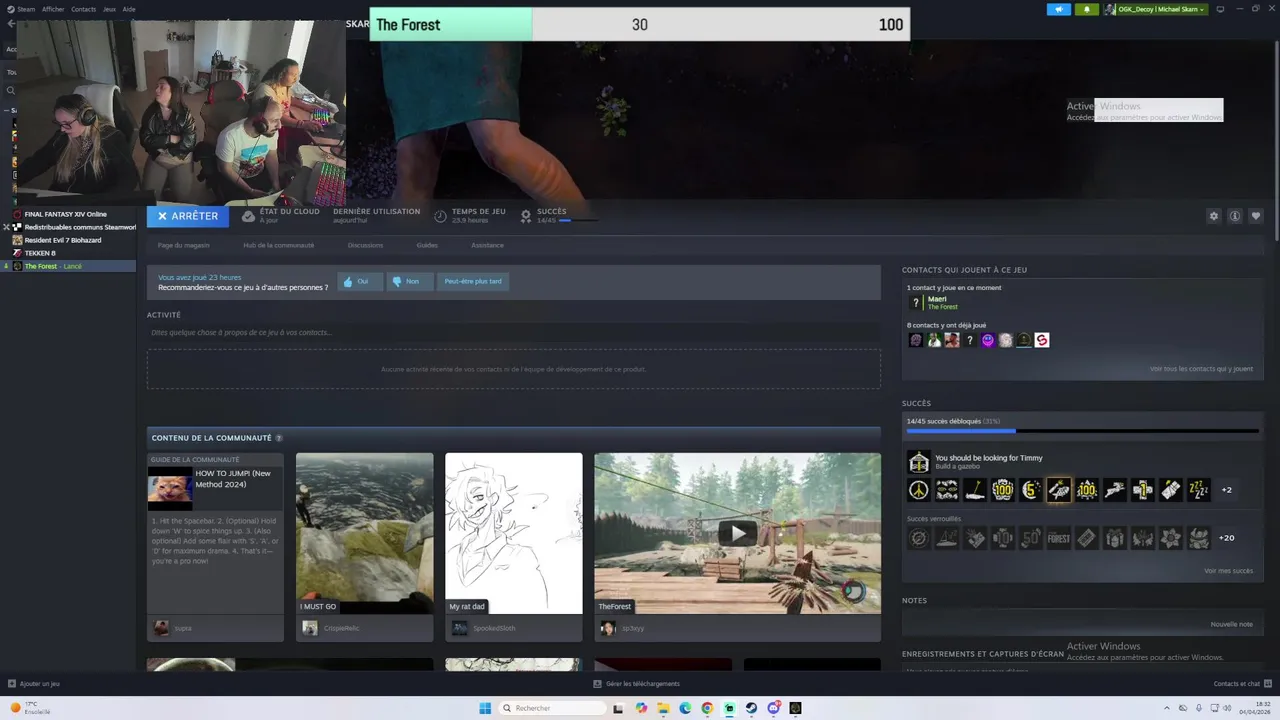Viewport: 1280px width, 720px height.
Task: Open the locked flower achievement icon
Action: coord(1170,538)
